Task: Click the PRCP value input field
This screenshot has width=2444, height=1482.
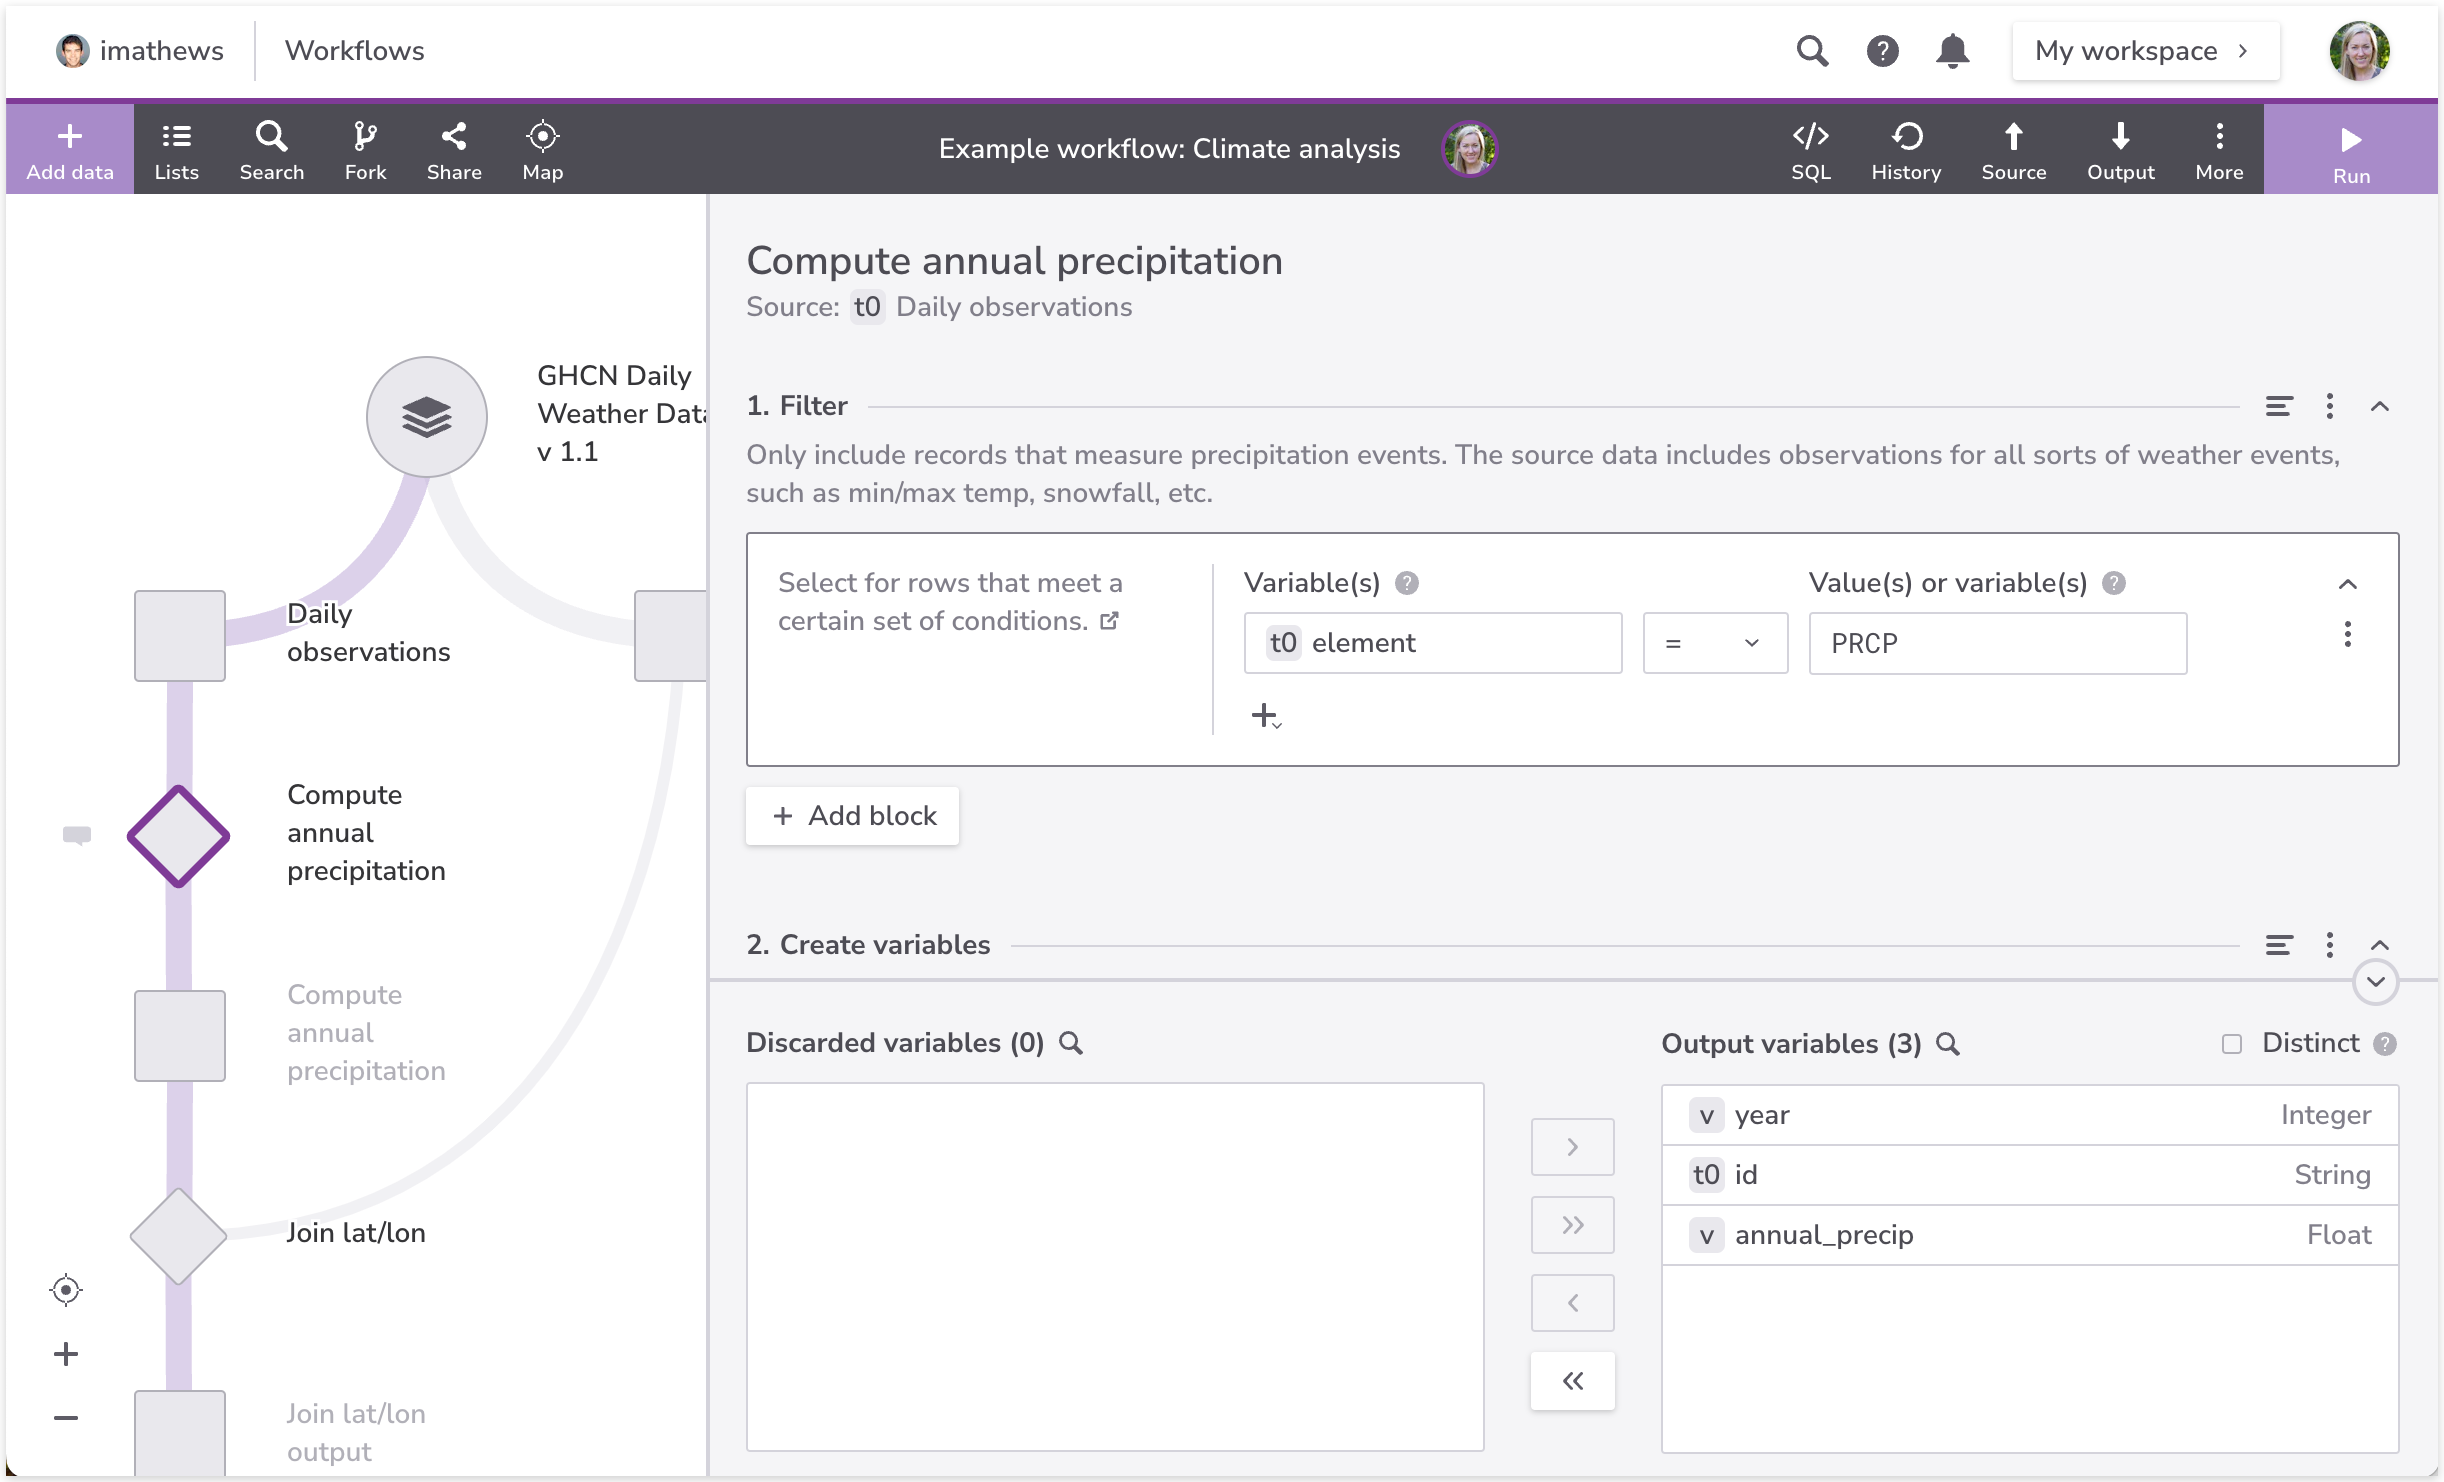Action: pos(1997,643)
